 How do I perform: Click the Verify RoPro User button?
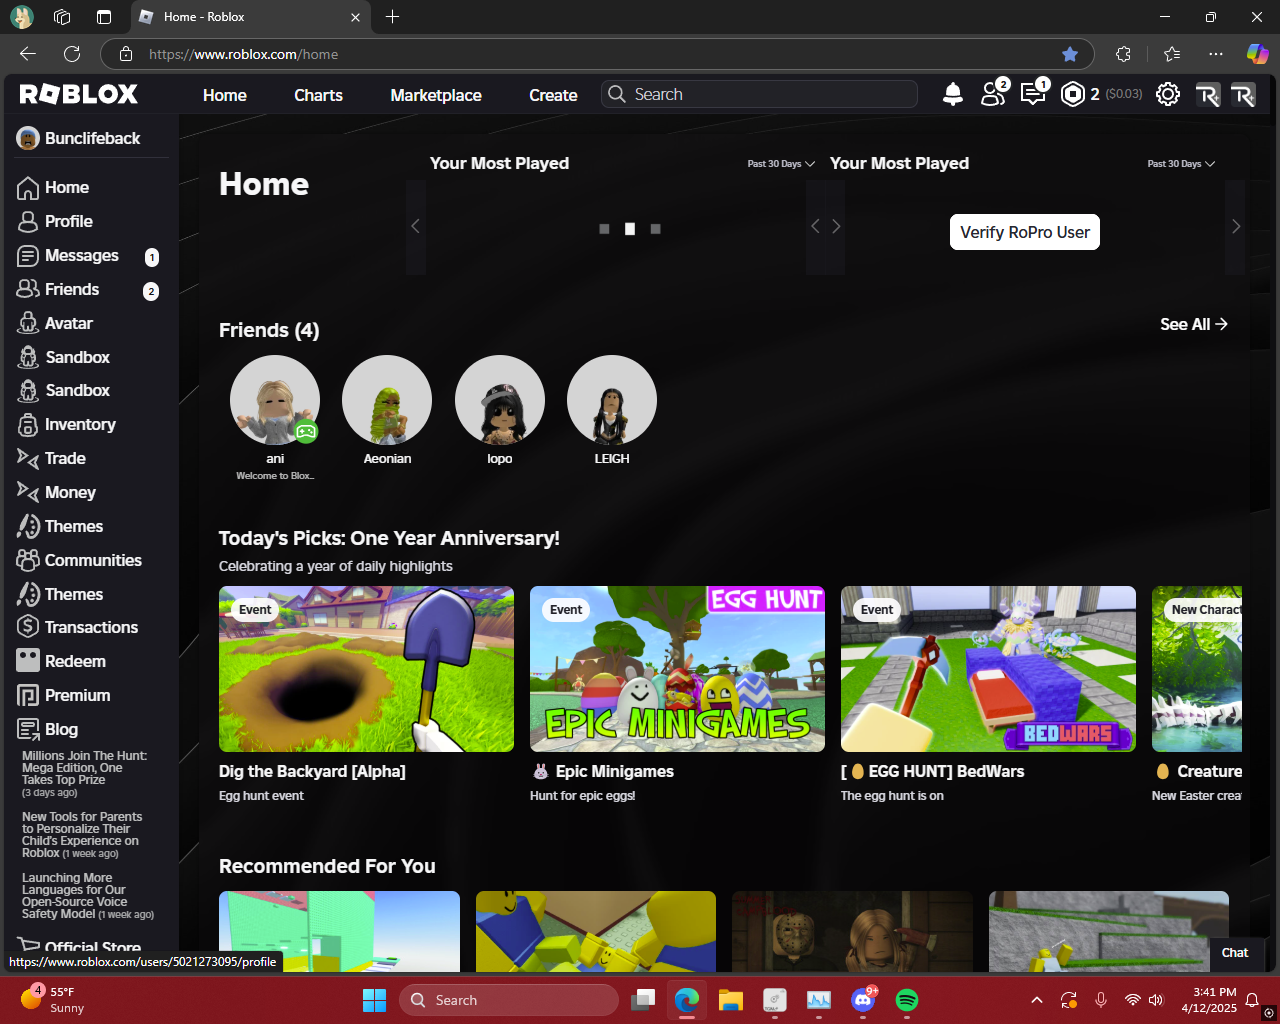(x=1025, y=232)
